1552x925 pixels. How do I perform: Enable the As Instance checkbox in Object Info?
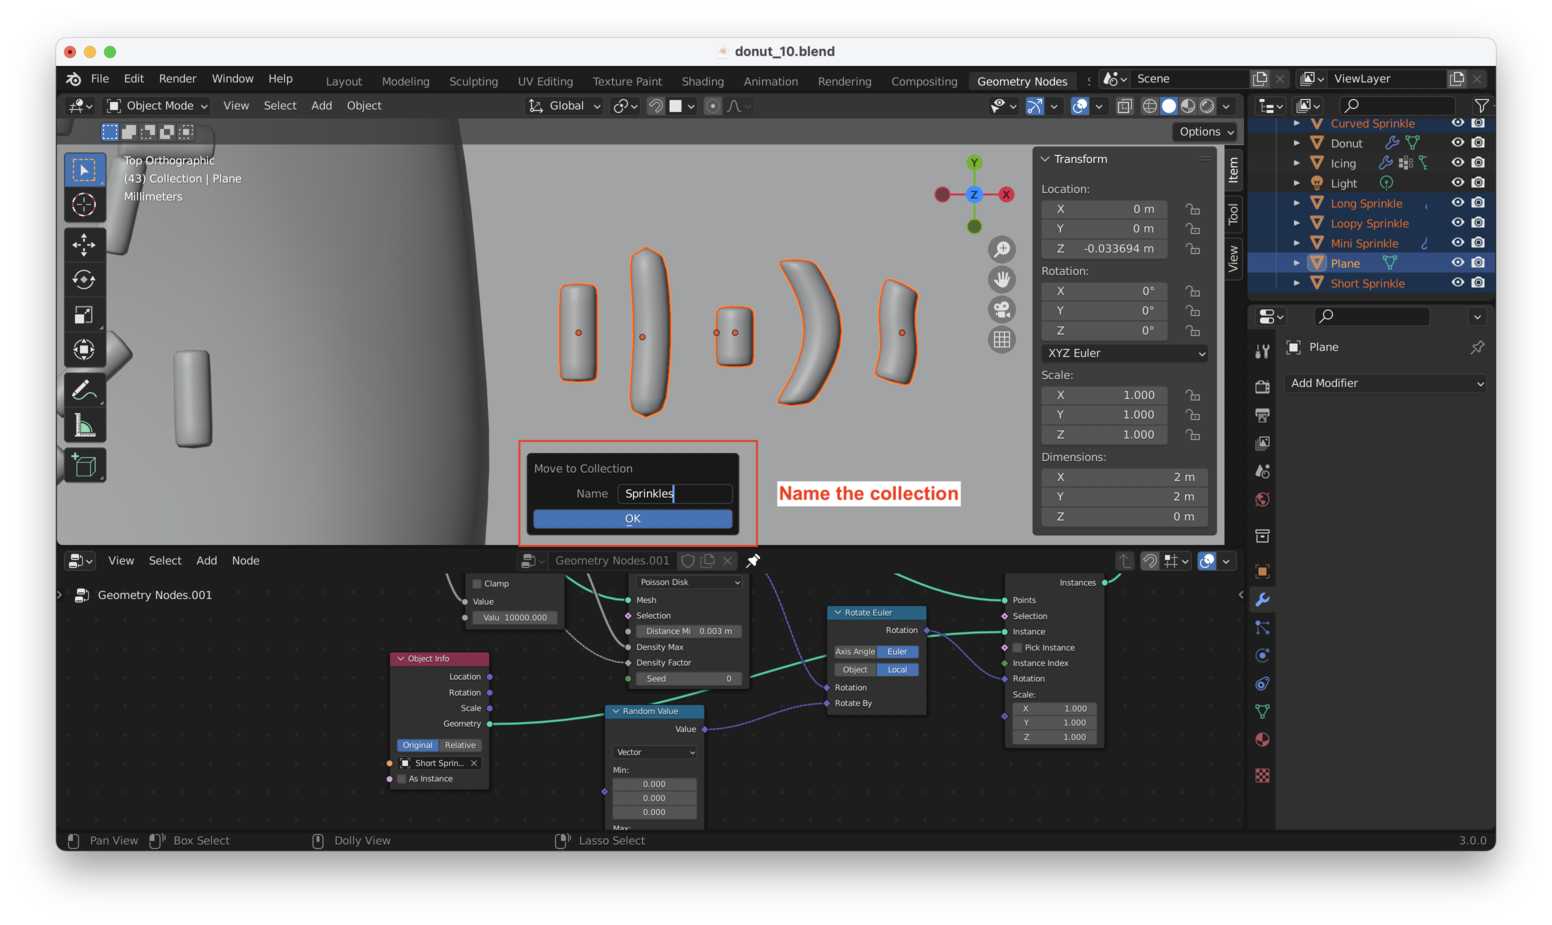point(402,779)
